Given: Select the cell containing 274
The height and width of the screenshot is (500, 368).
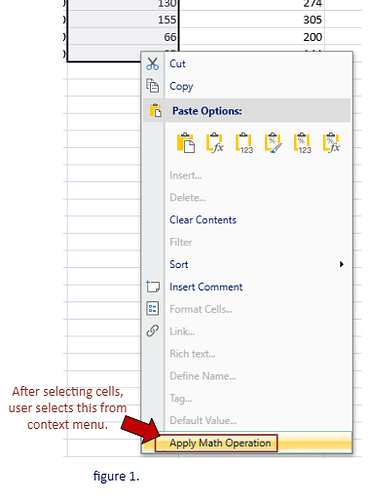Looking at the screenshot, I should tap(251, 5).
